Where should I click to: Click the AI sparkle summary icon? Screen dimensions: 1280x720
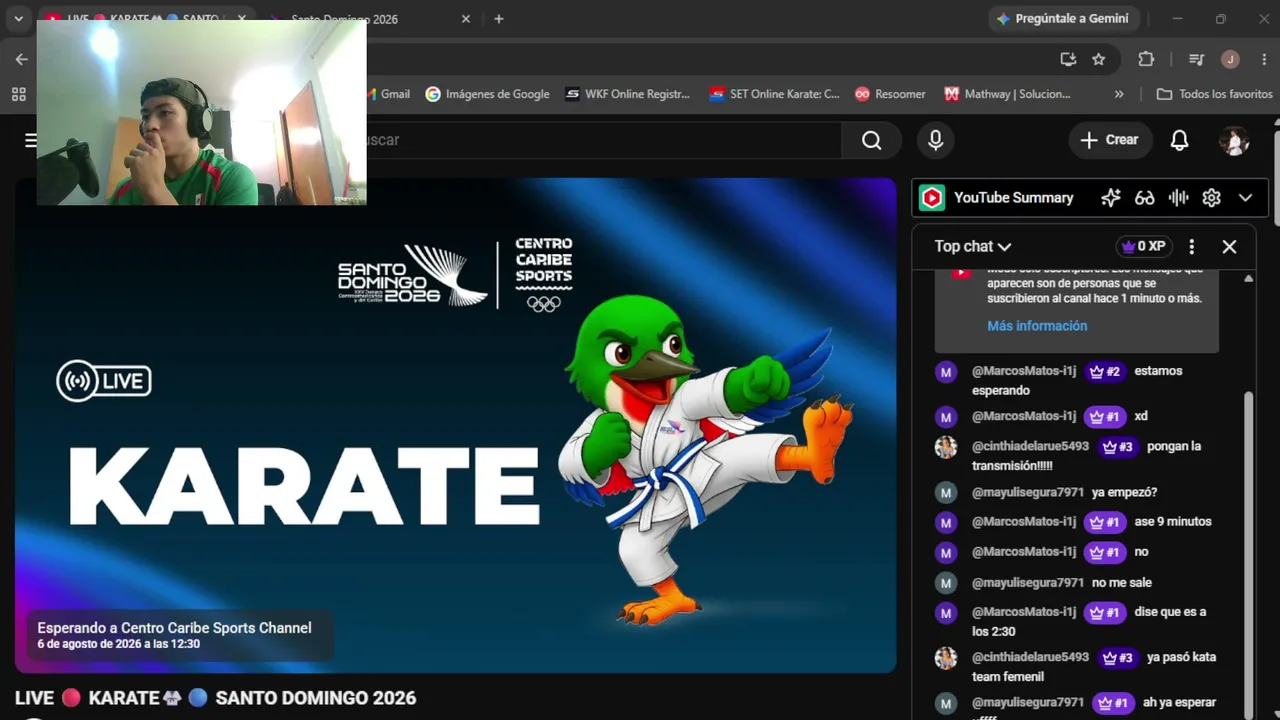tap(1111, 198)
